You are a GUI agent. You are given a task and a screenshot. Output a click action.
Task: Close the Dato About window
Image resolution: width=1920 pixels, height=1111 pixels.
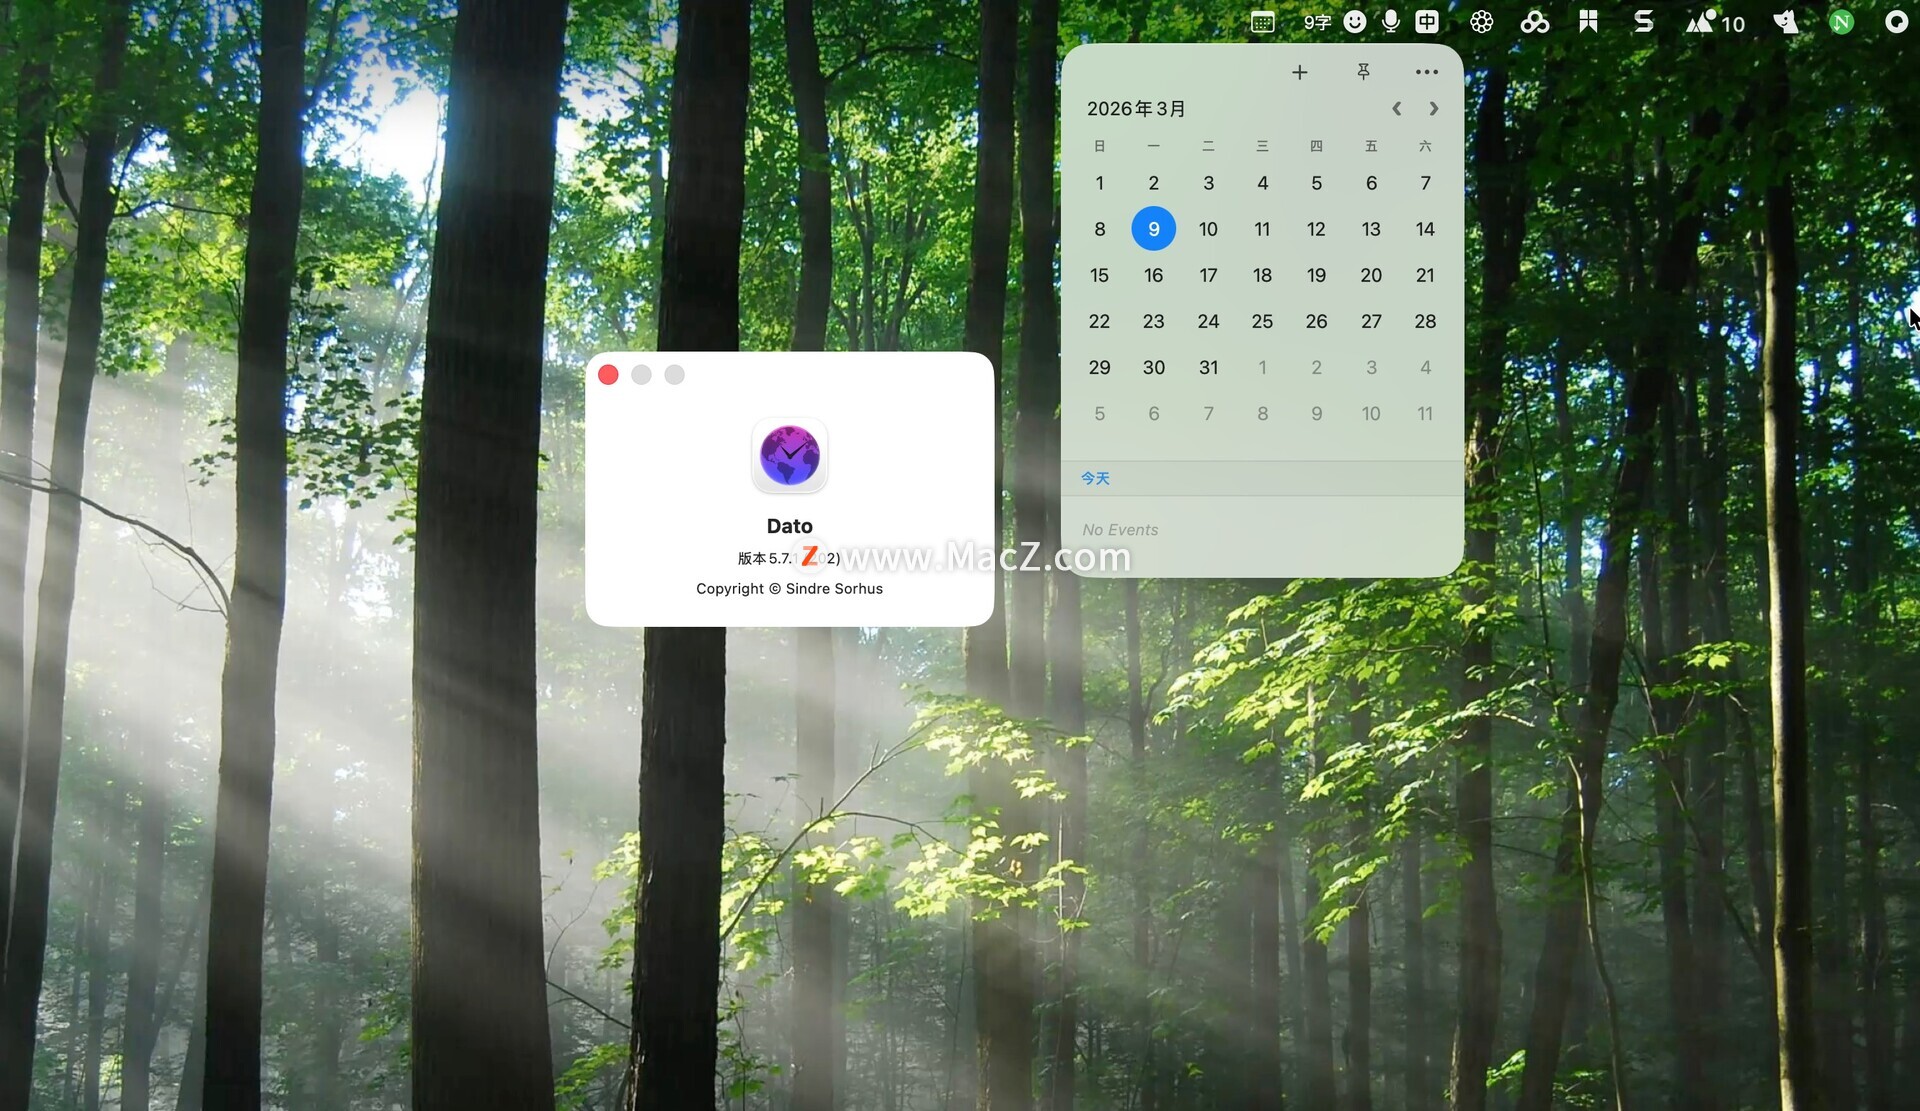click(x=608, y=375)
